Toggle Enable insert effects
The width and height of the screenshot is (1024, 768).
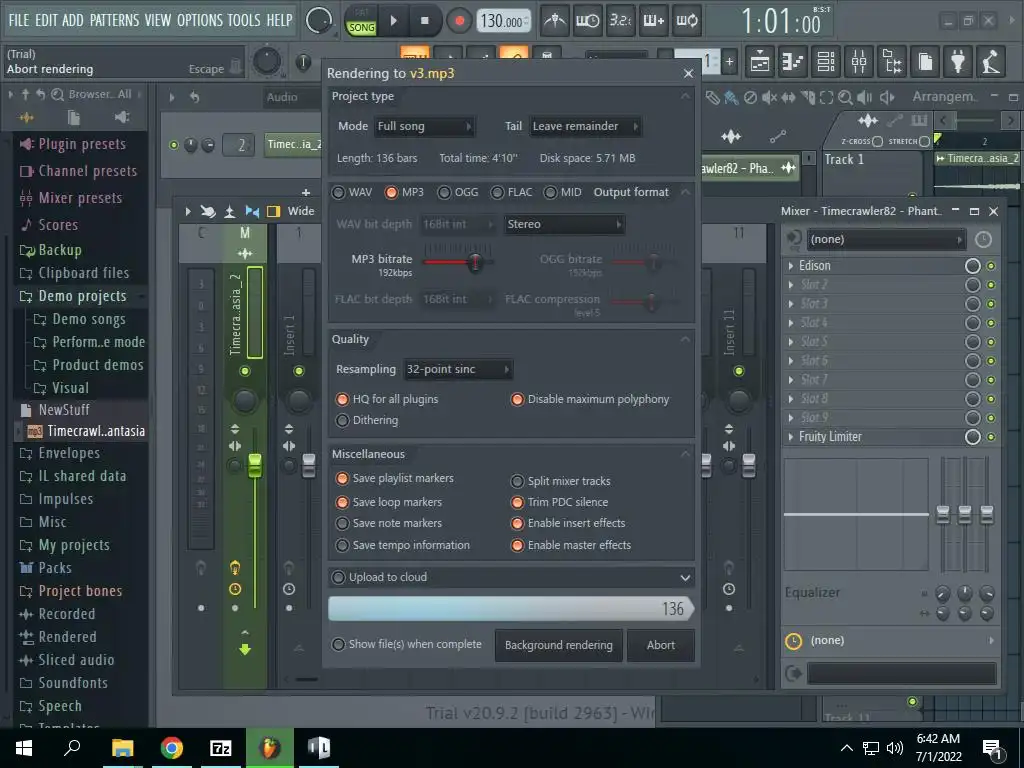coord(568,523)
